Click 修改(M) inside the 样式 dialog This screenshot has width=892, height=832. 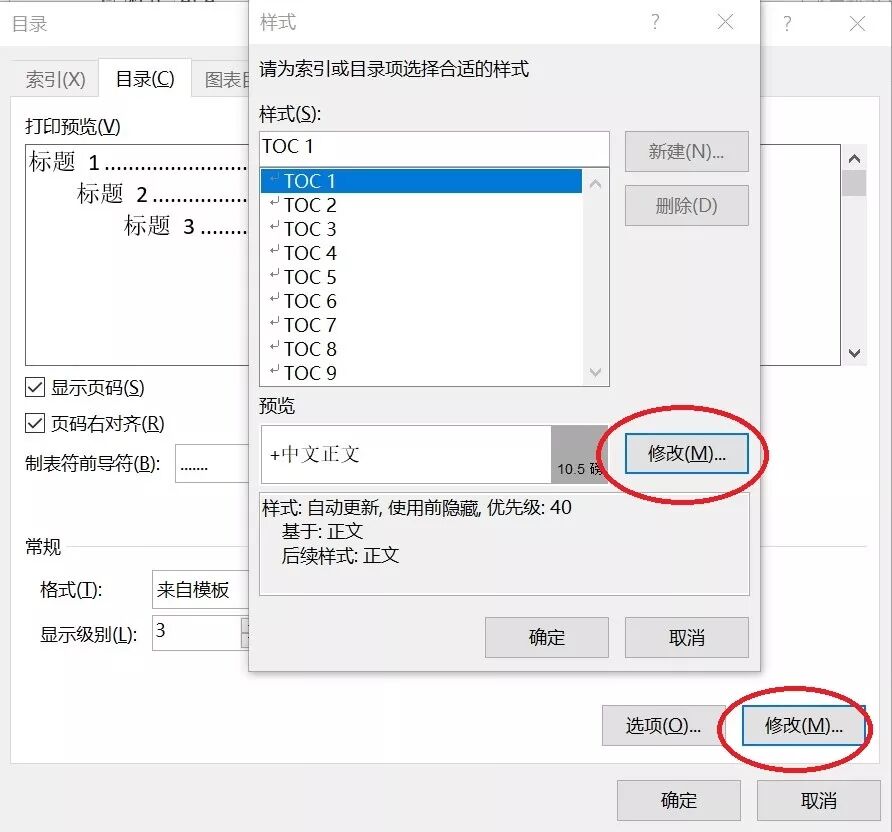coord(688,453)
